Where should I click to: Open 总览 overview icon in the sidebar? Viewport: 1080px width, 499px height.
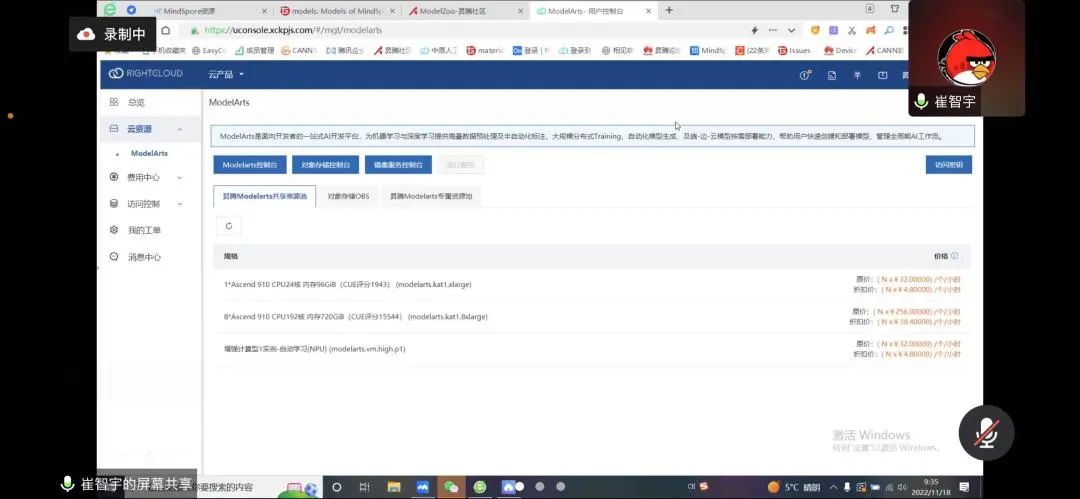pyautogui.click(x=115, y=102)
